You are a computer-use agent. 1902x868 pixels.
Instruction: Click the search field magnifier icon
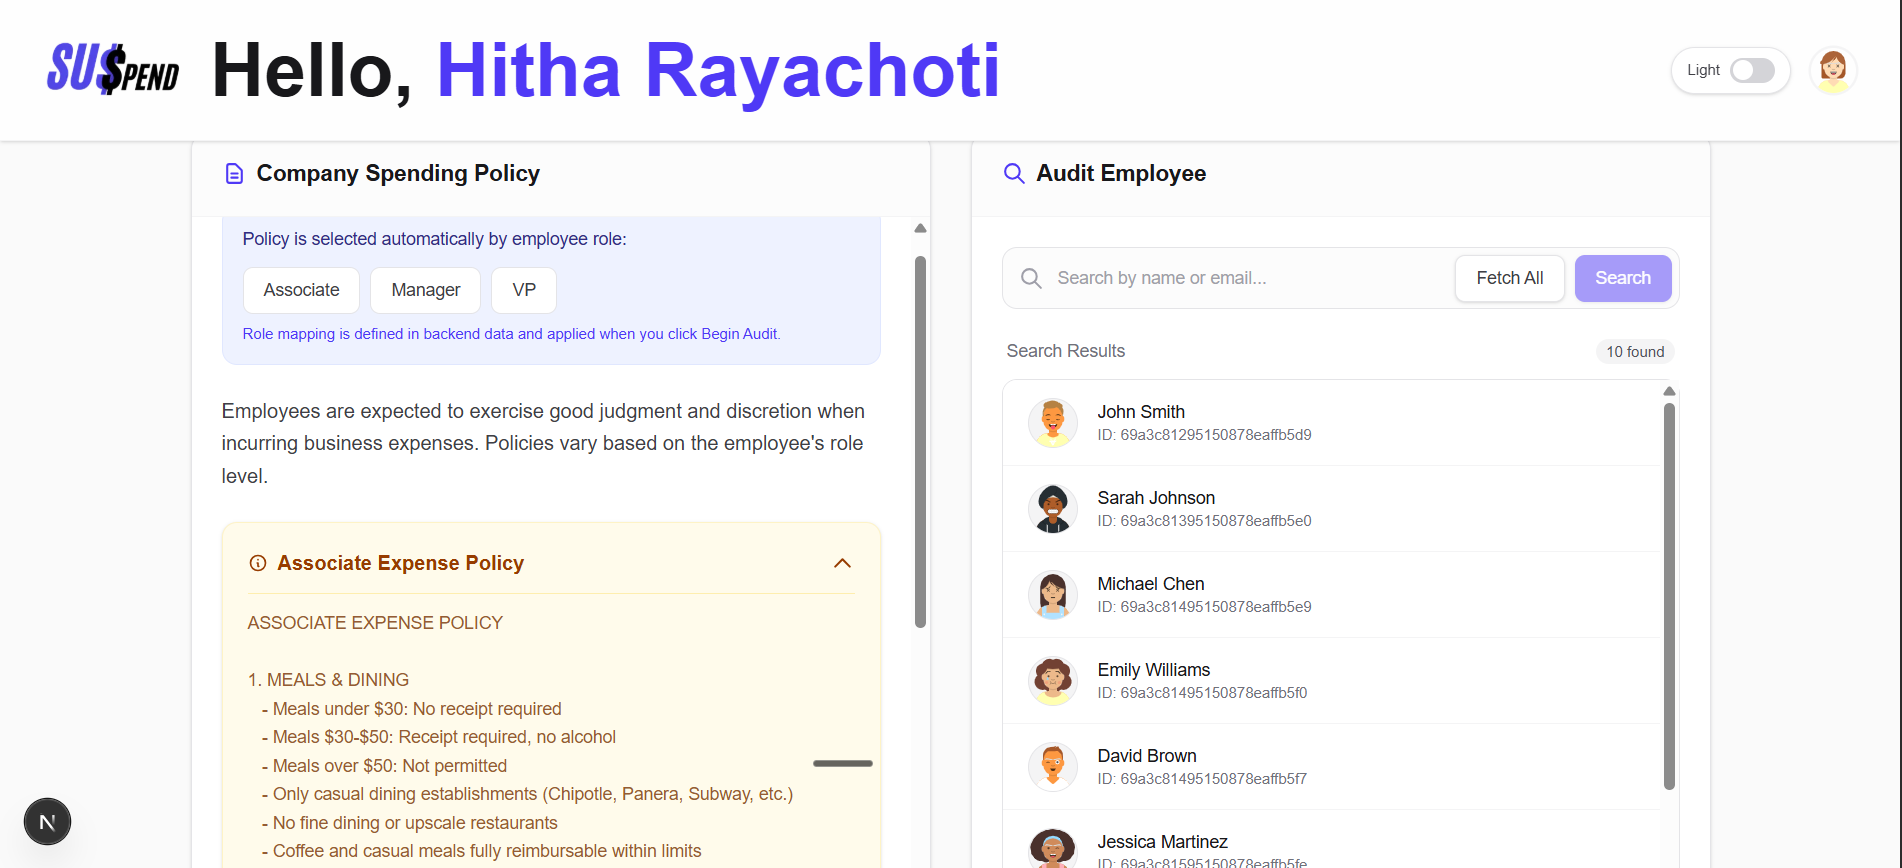[x=1031, y=278]
